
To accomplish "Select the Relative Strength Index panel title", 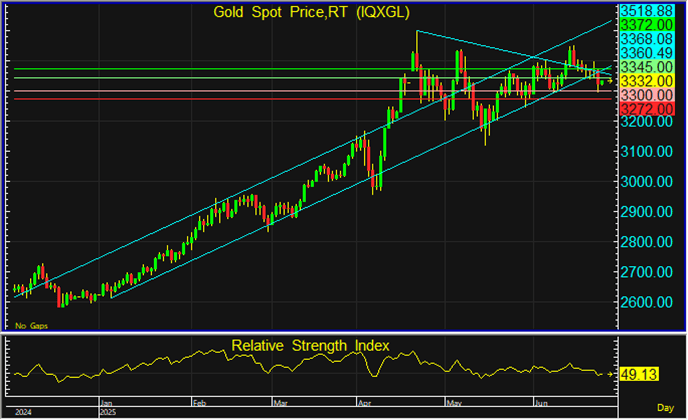I will coord(310,346).
